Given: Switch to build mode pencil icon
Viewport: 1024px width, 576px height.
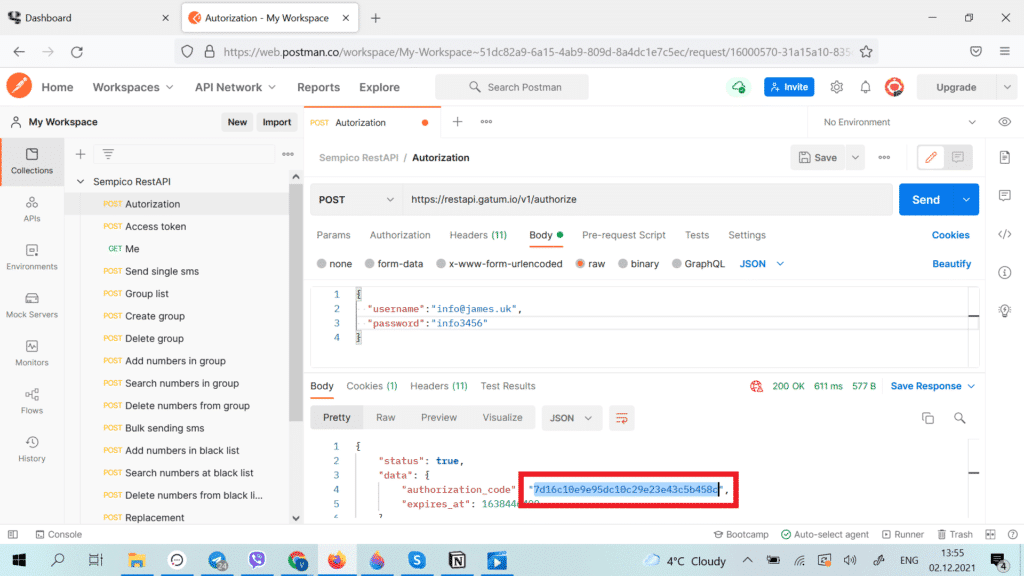Looking at the screenshot, I should [x=931, y=157].
